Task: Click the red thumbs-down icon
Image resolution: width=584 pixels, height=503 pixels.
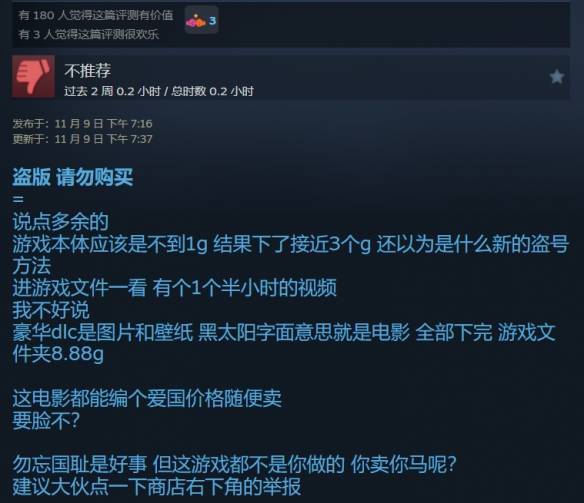Action: tap(34, 76)
